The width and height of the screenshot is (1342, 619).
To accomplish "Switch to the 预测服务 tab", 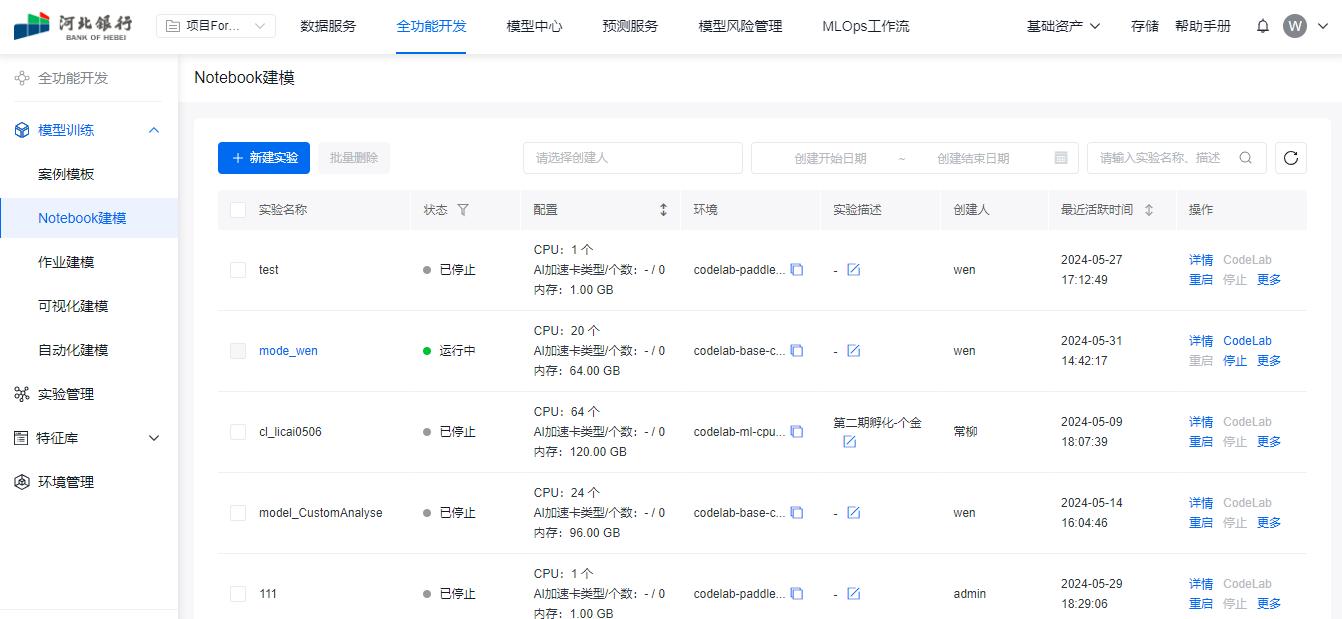I will pyautogui.click(x=631, y=26).
